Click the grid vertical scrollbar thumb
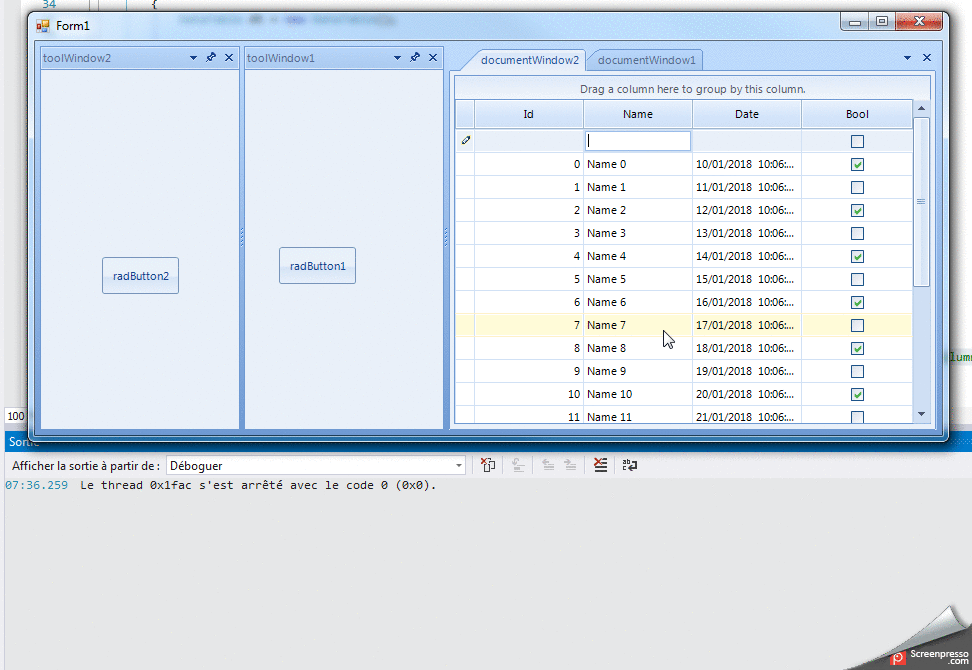 [x=921, y=201]
